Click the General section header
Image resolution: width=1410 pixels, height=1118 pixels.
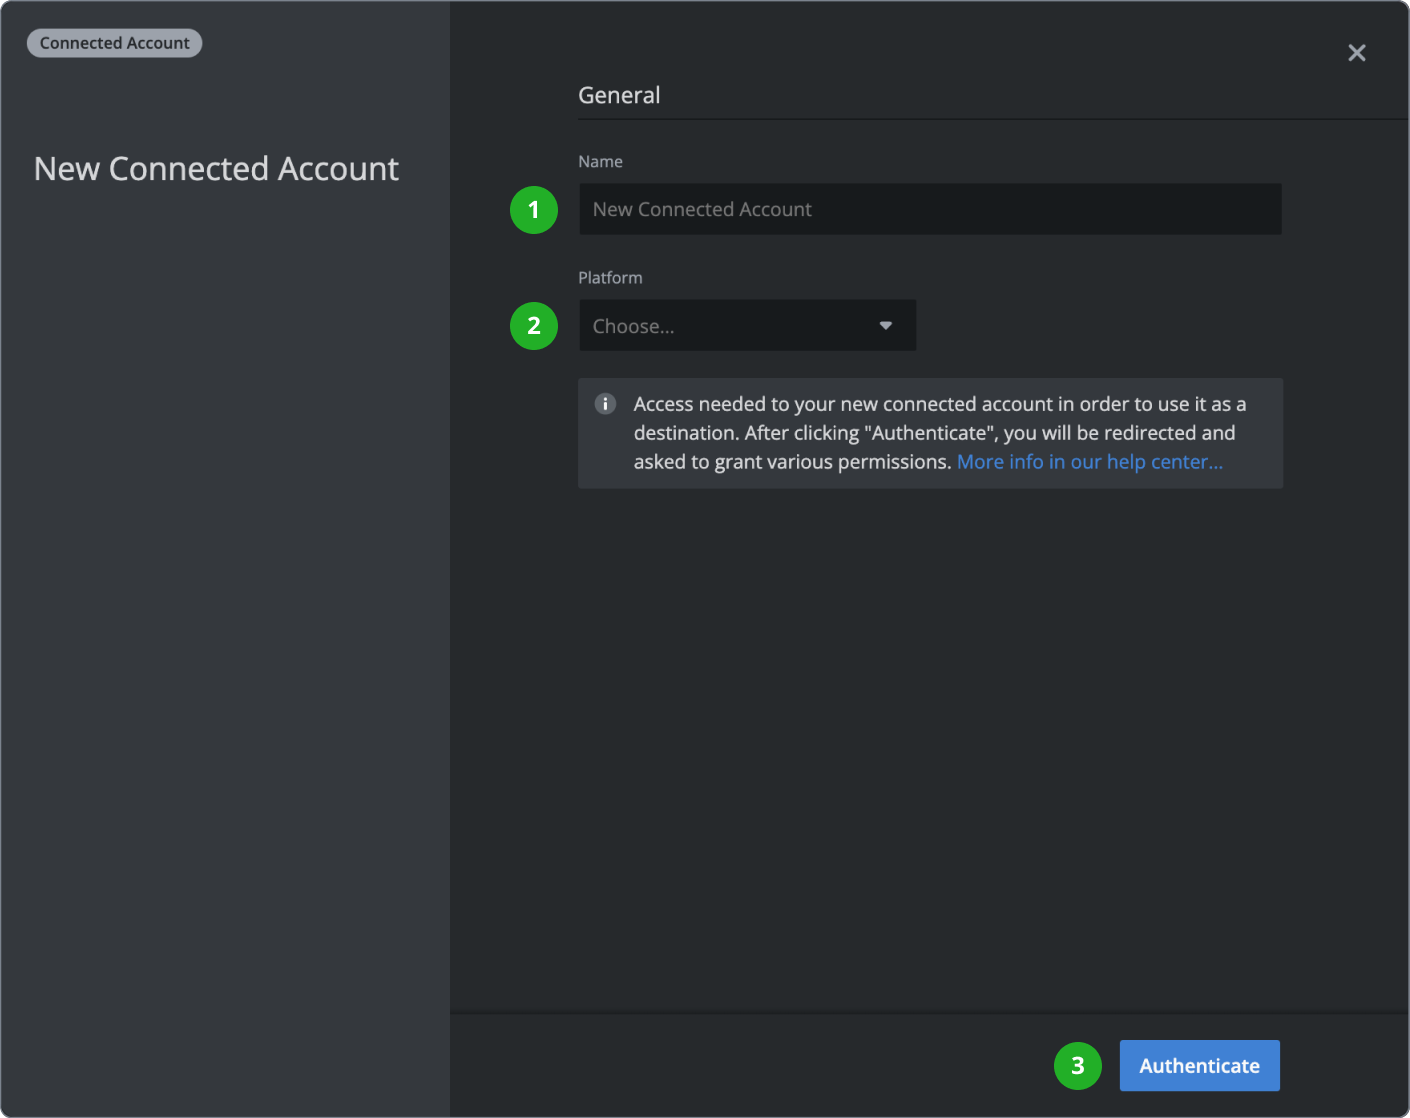619,94
